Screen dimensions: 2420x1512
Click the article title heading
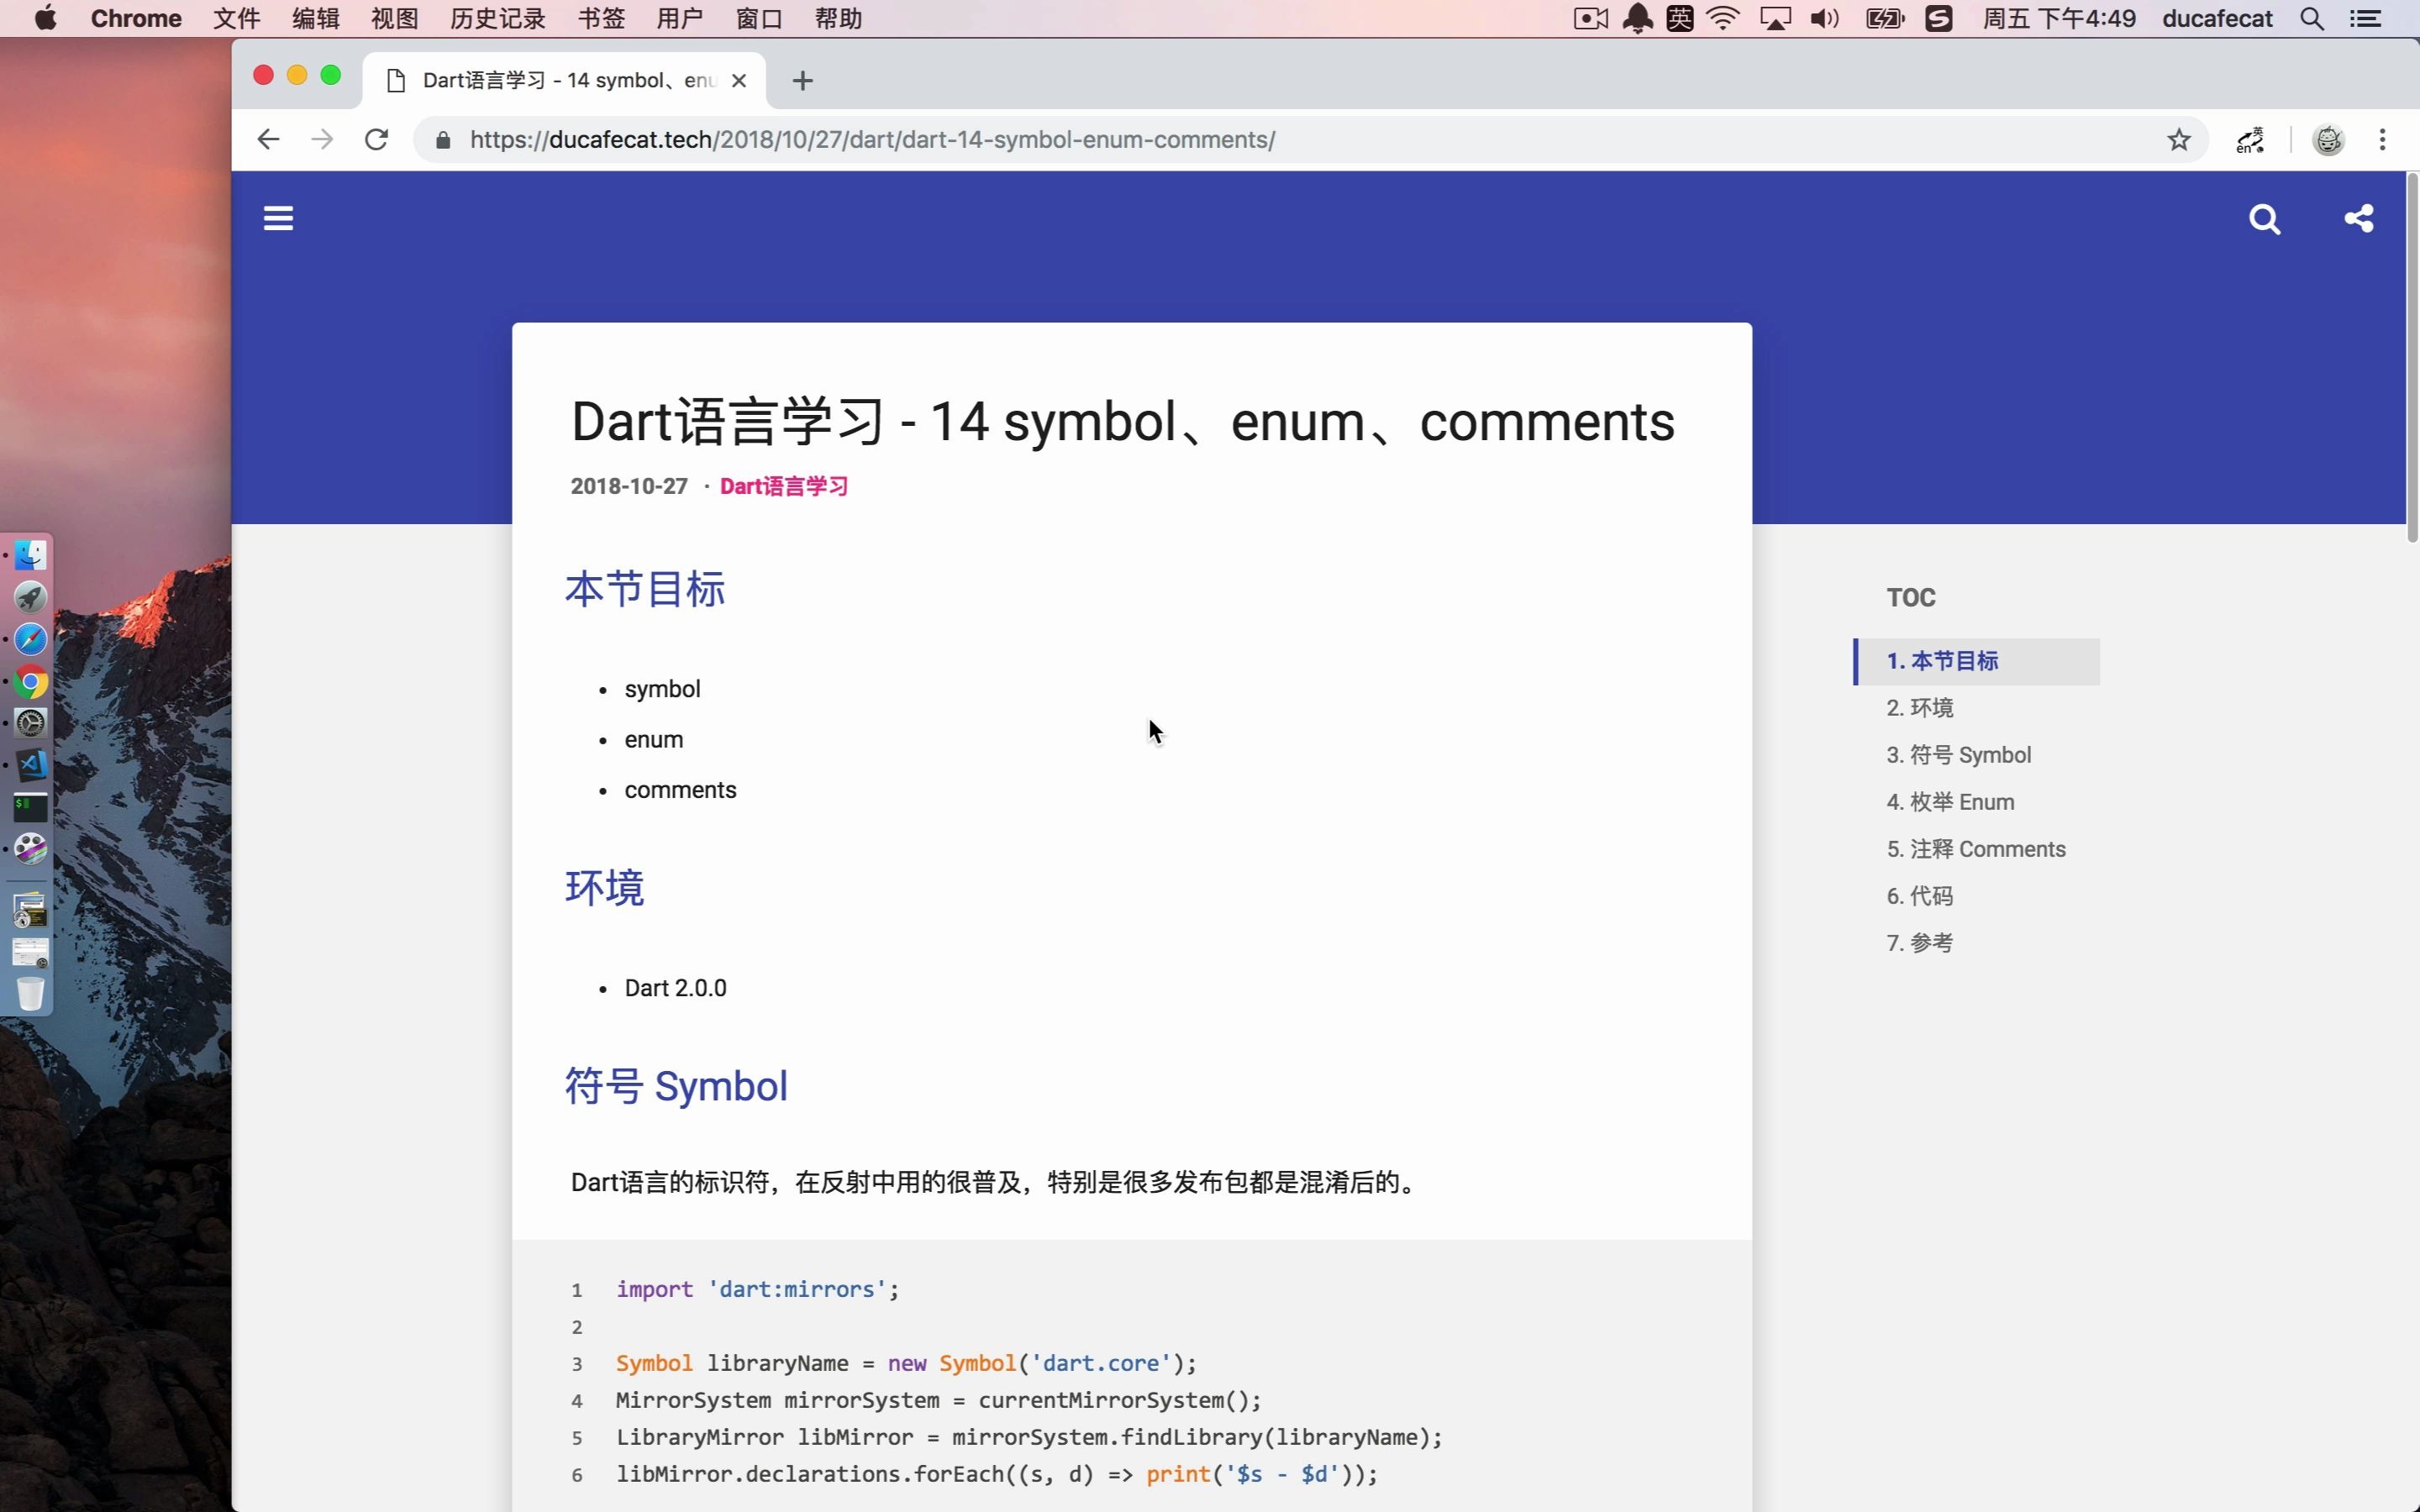pyautogui.click(x=1122, y=421)
